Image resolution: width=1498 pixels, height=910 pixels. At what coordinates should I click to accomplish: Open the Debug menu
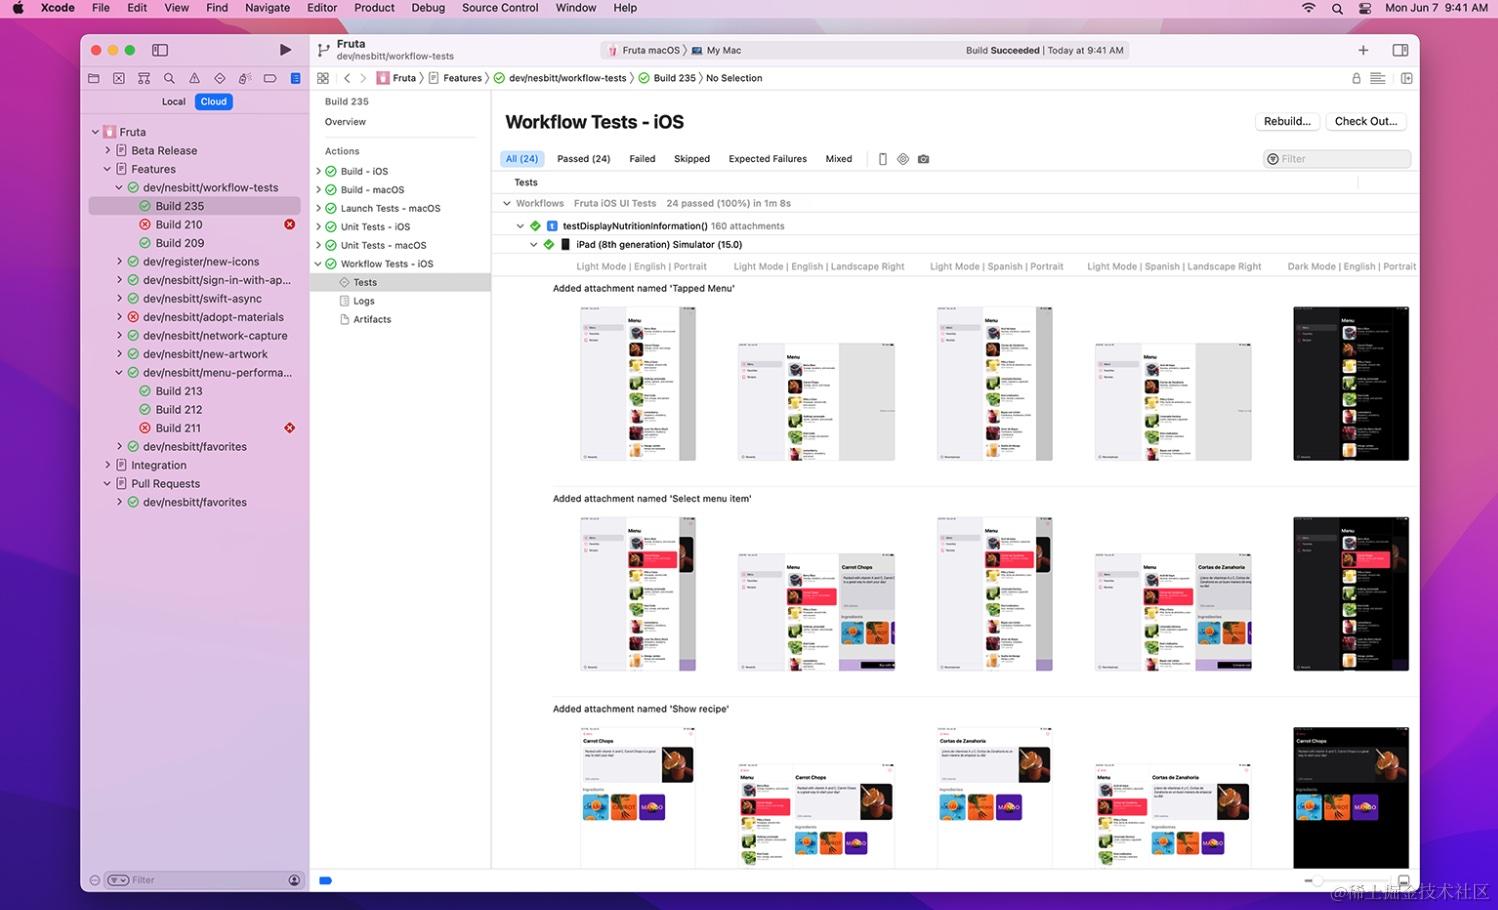pyautogui.click(x=428, y=8)
